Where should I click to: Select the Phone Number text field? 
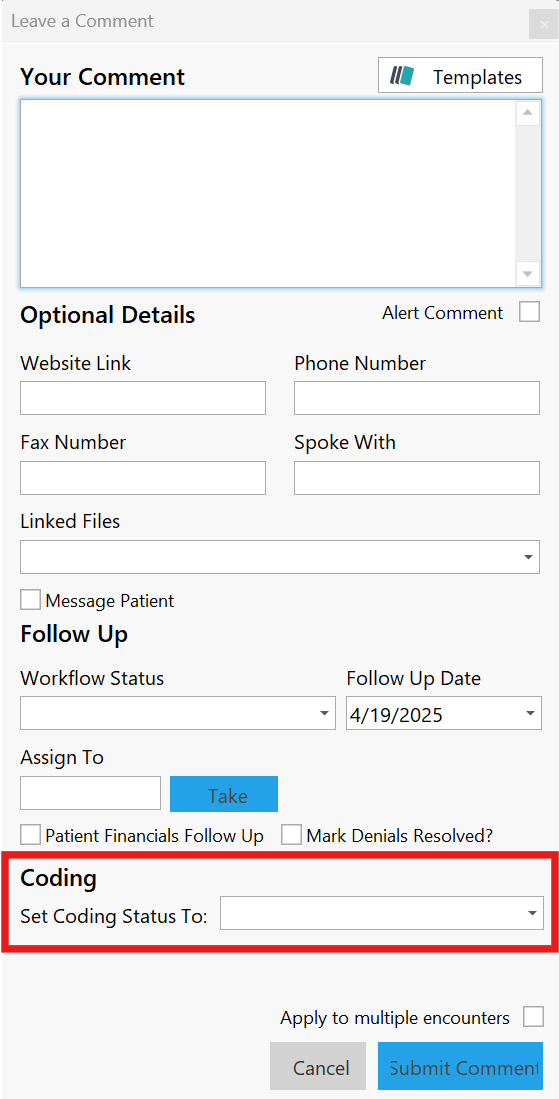coord(417,398)
